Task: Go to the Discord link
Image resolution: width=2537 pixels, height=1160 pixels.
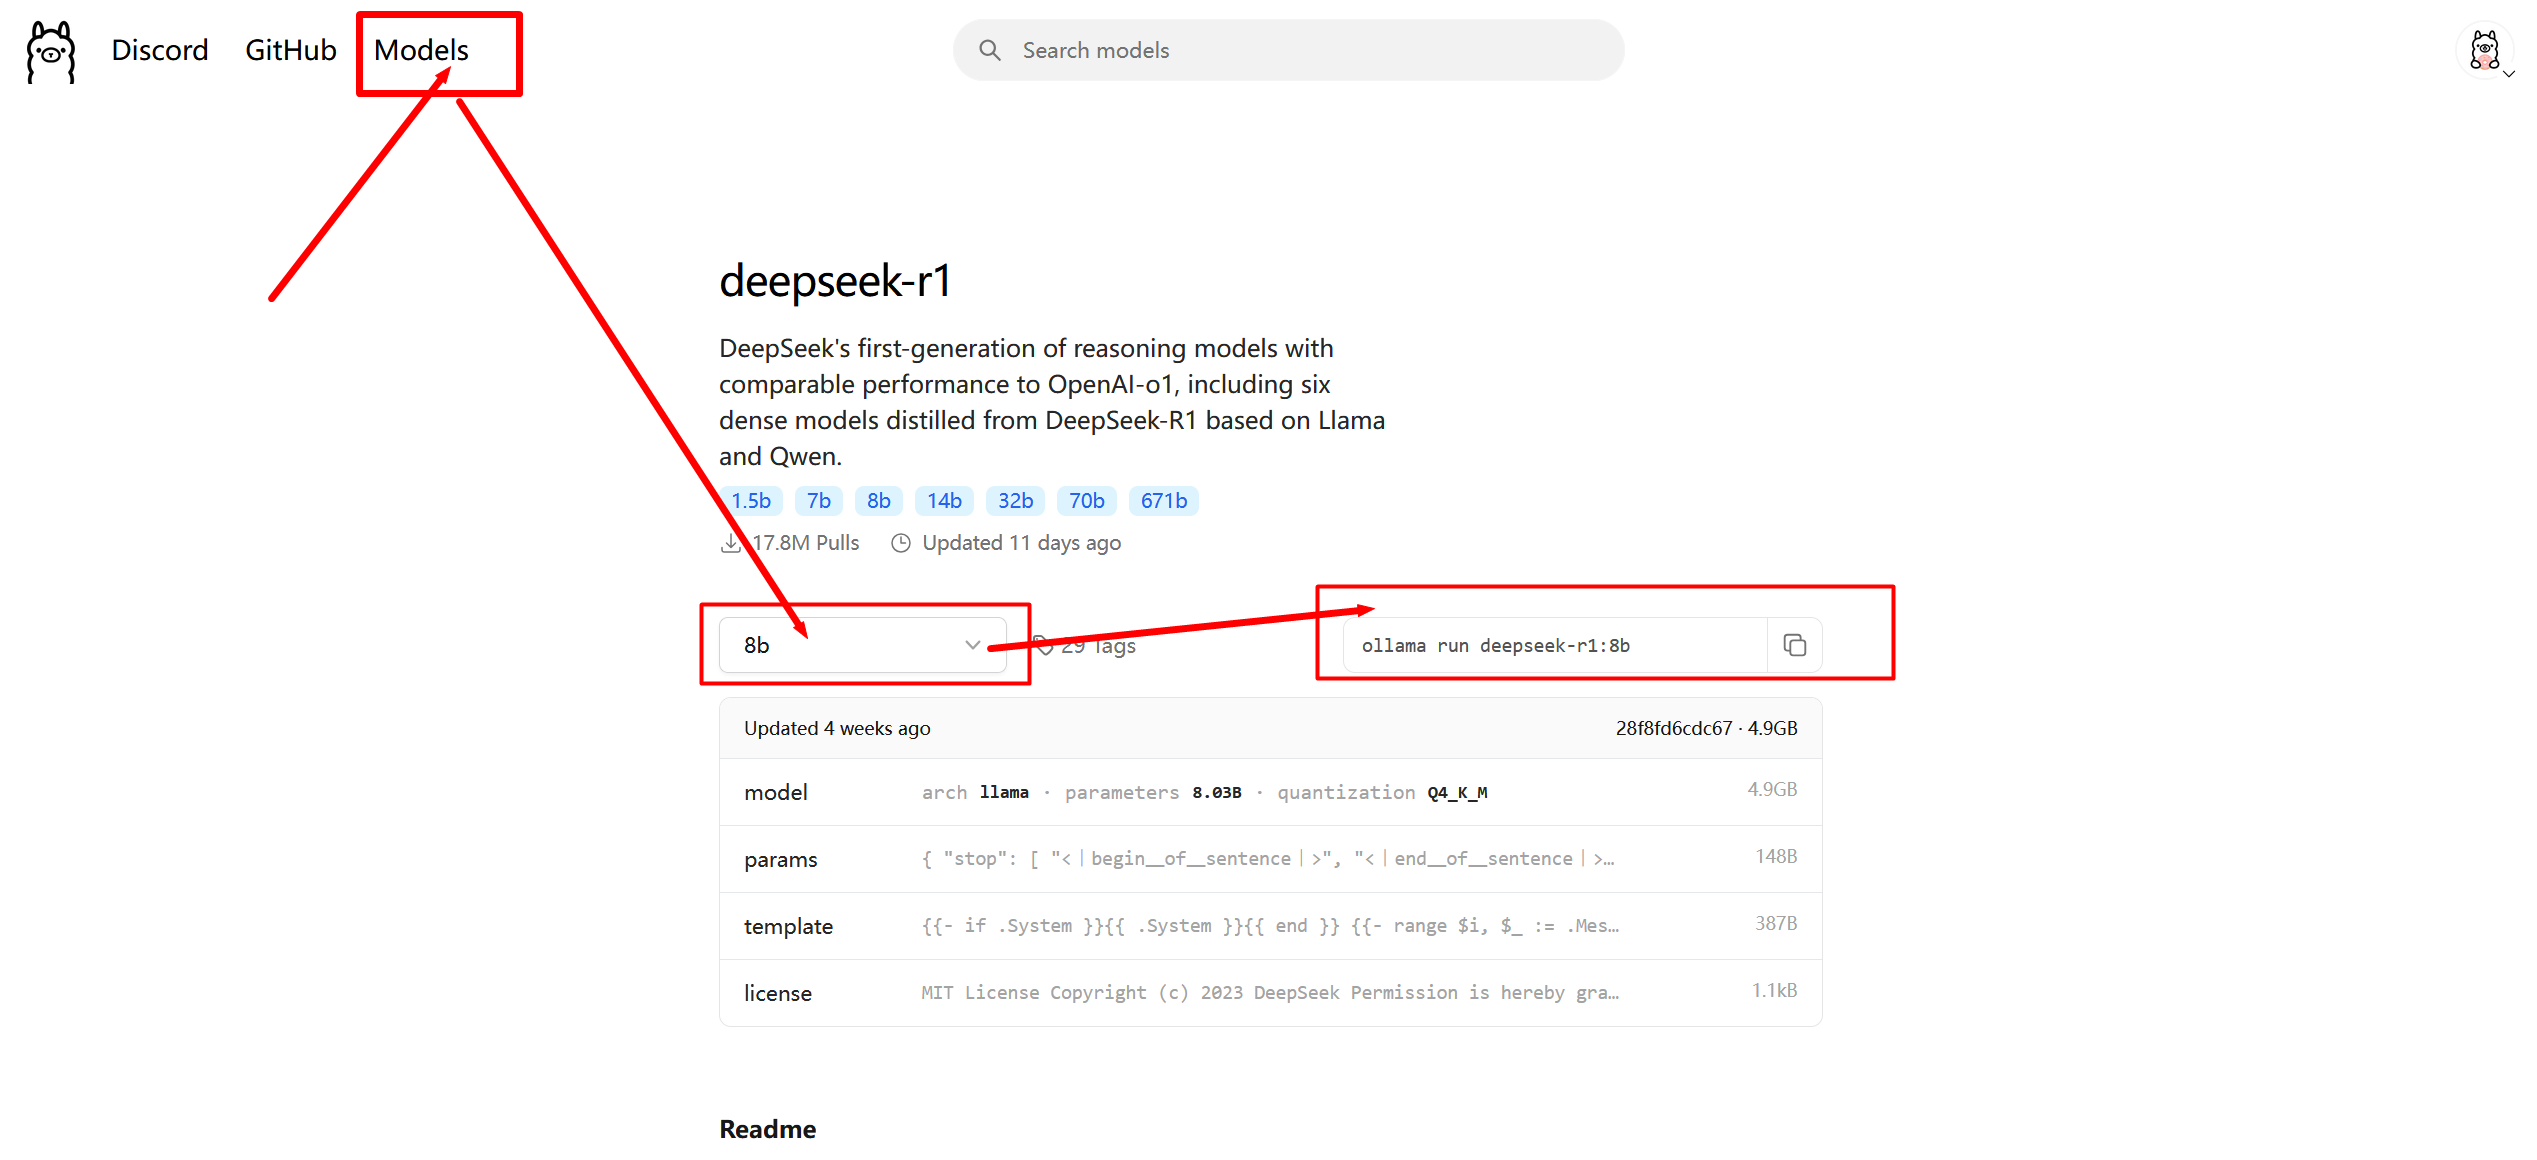Action: [160, 50]
